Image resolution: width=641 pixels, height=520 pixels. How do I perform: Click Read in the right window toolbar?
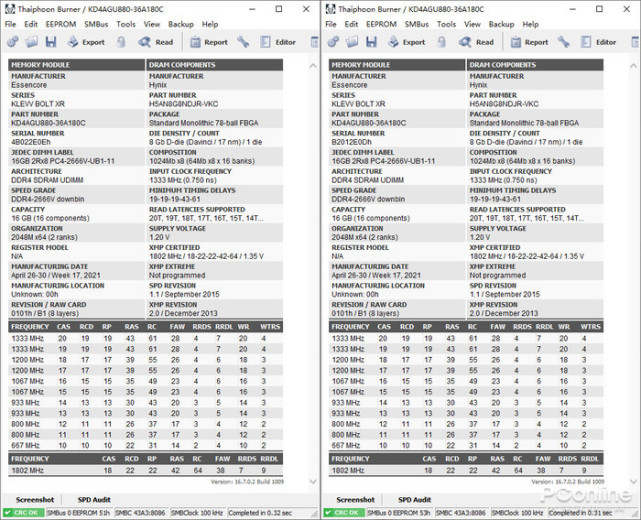click(476, 42)
